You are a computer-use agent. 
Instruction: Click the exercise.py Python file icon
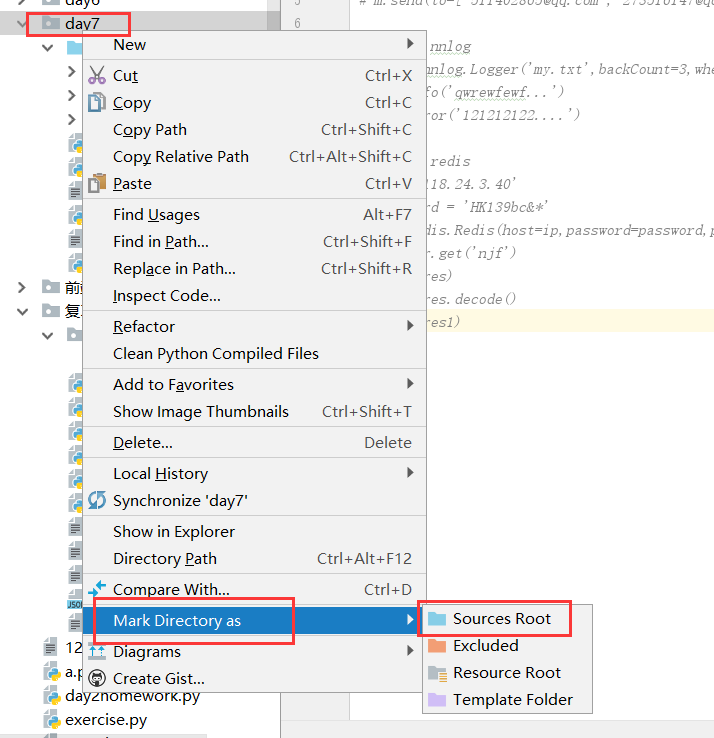click(52, 720)
